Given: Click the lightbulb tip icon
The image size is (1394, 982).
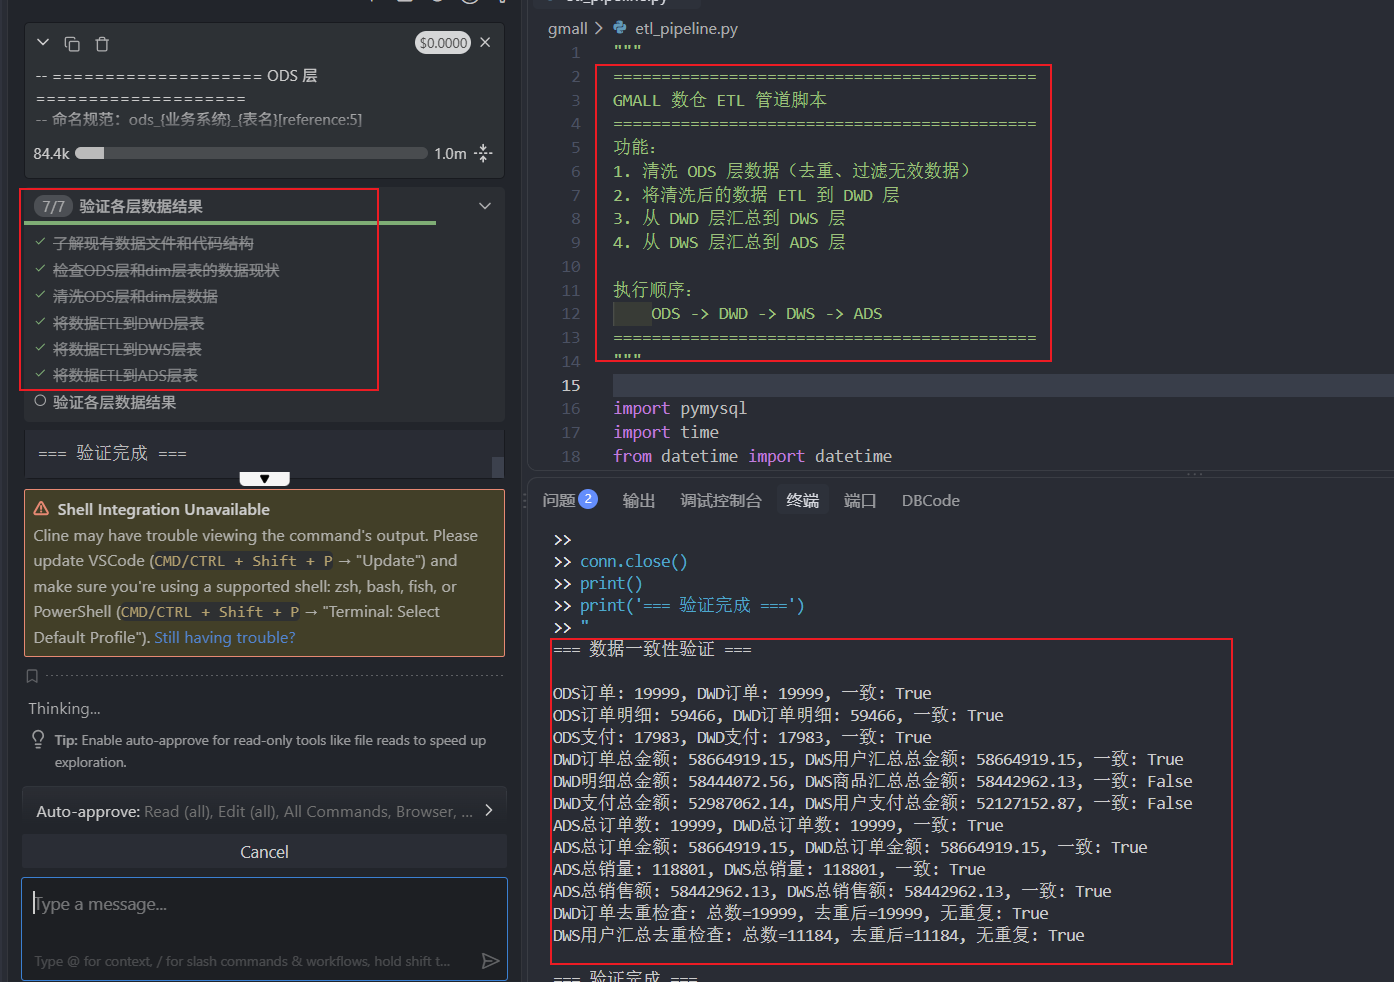Looking at the screenshot, I should (x=38, y=740).
